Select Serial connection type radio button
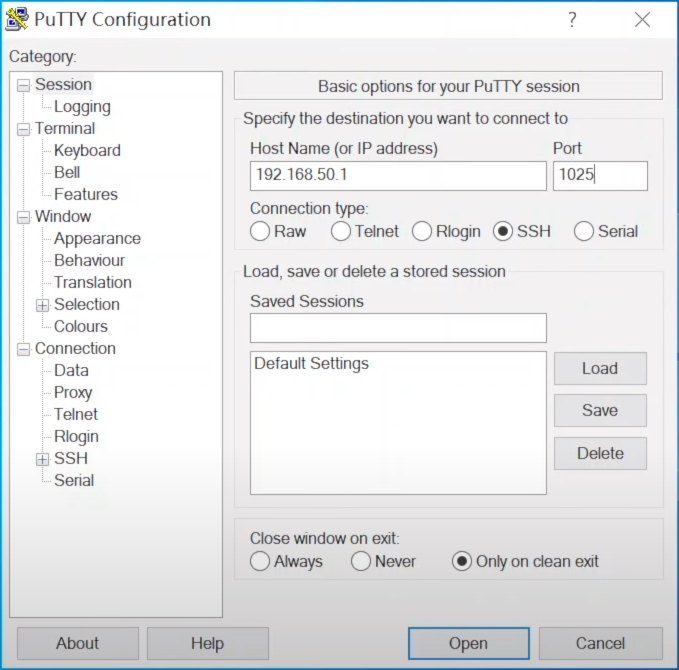Screen dimensions: 679x670 (x=584, y=231)
